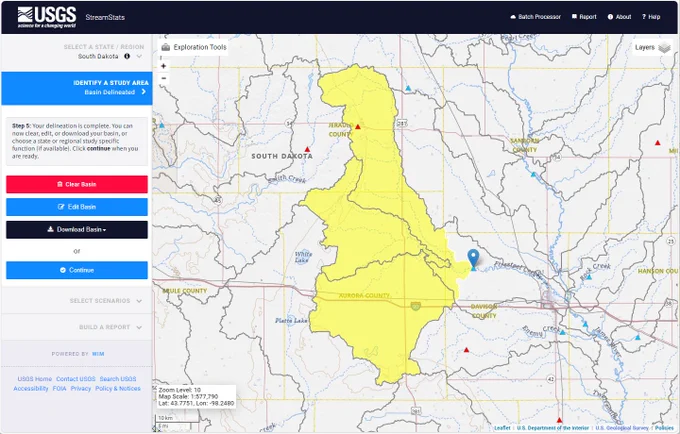Open Exploration Tools panel
Screen dimensions: 680x434
(x=194, y=47)
